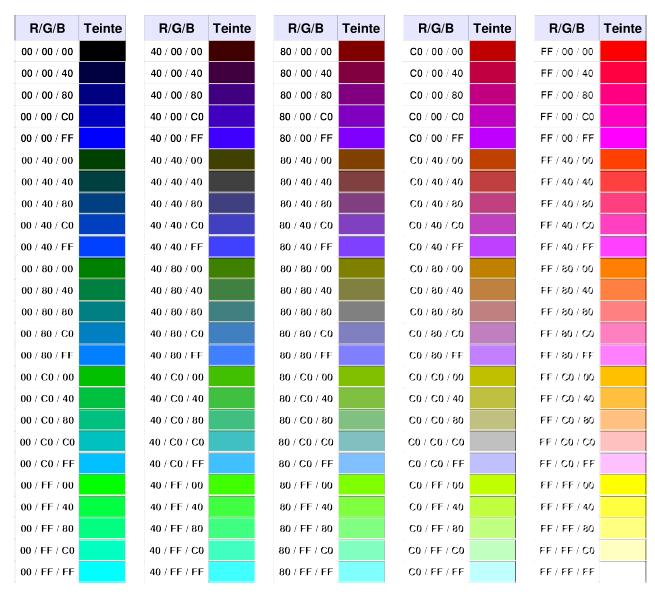655x604 pixels.
Task: Click the gray swatch for 80 / 80 / 80
Action: coord(362,311)
